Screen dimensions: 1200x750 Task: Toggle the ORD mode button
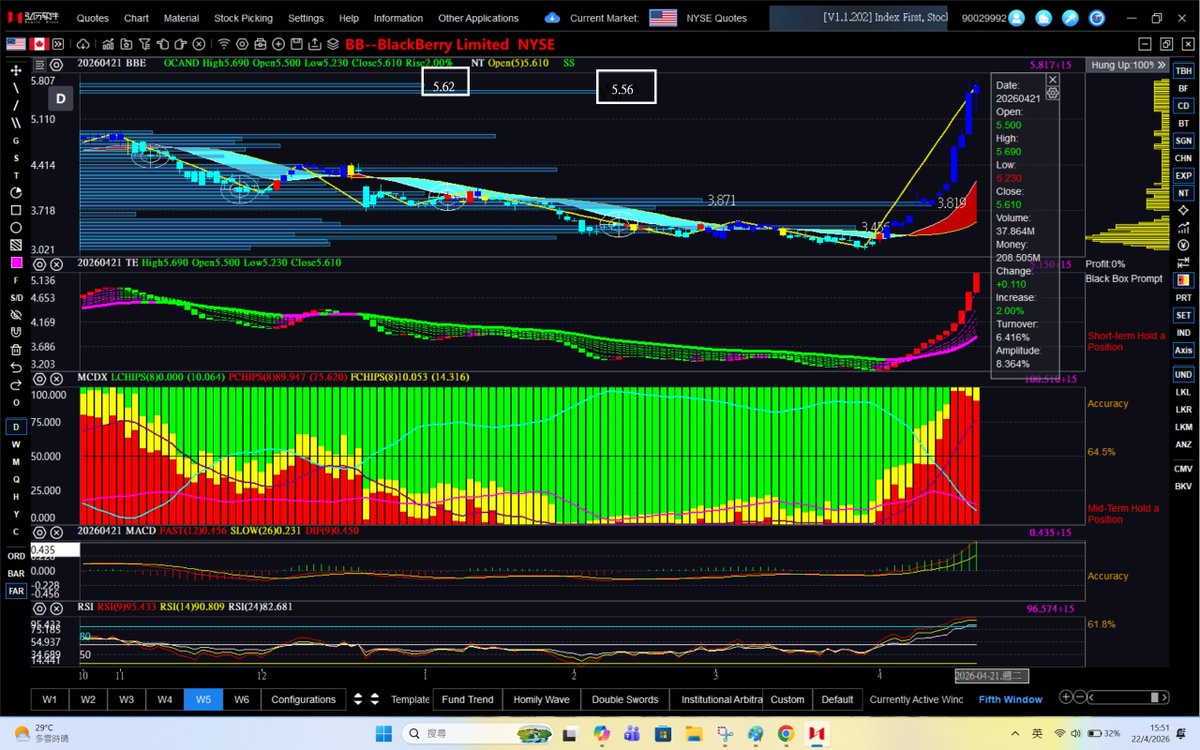16,556
